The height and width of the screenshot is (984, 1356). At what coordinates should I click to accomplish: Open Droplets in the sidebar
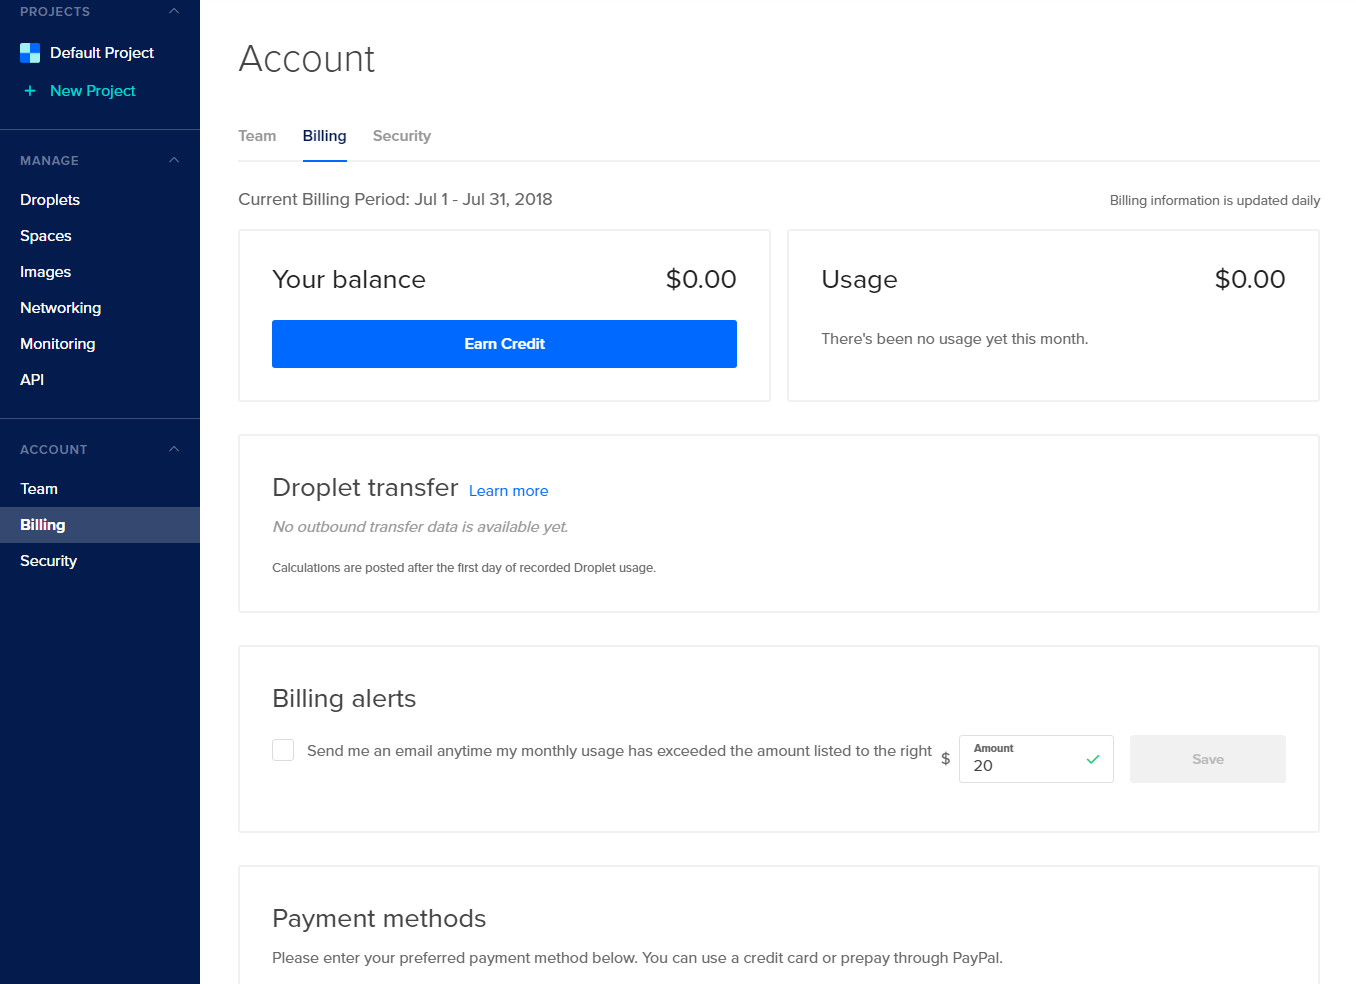pos(50,200)
